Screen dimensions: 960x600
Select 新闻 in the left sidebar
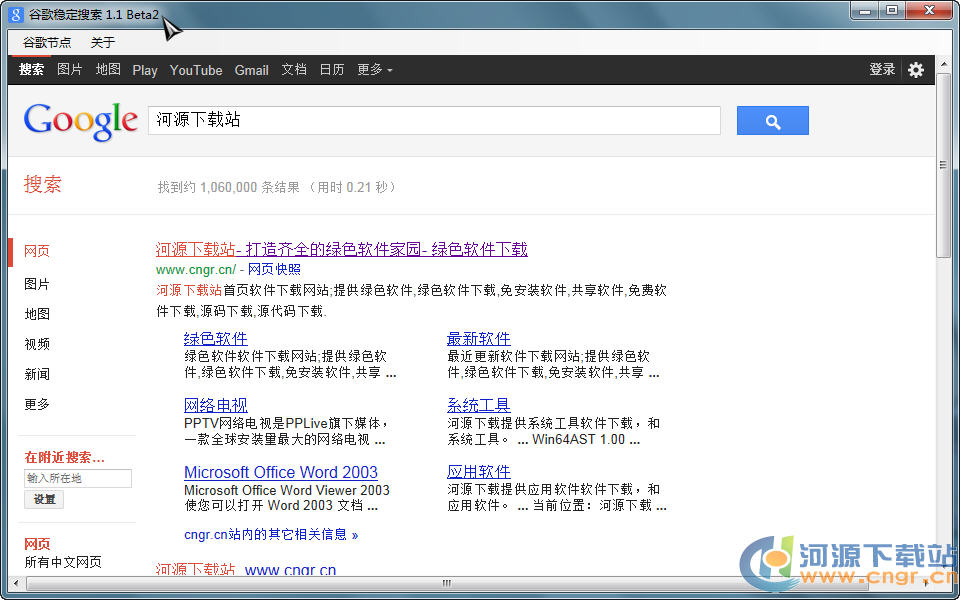37,374
